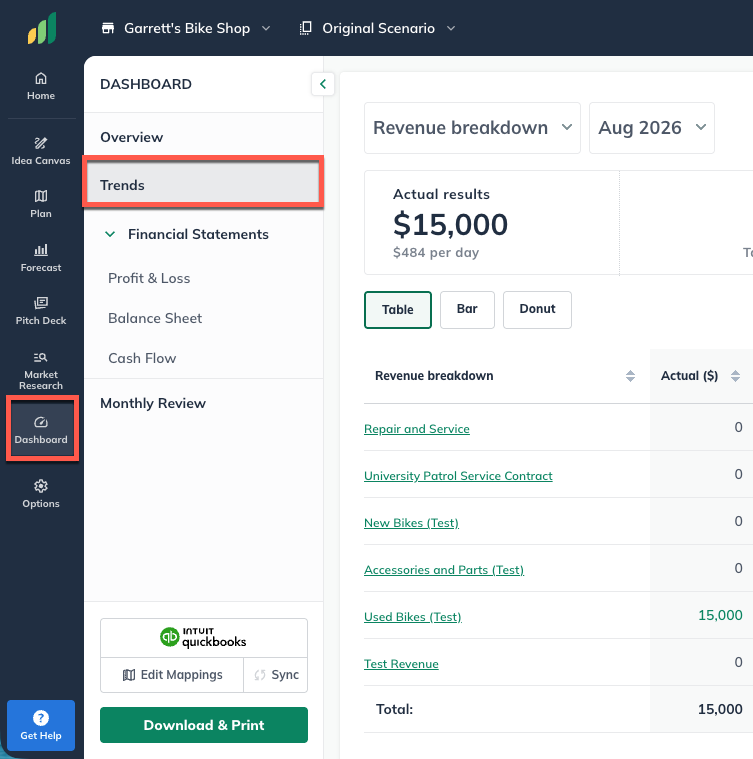Open Monthly Review
This screenshot has width=753, height=759.
point(153,403)
